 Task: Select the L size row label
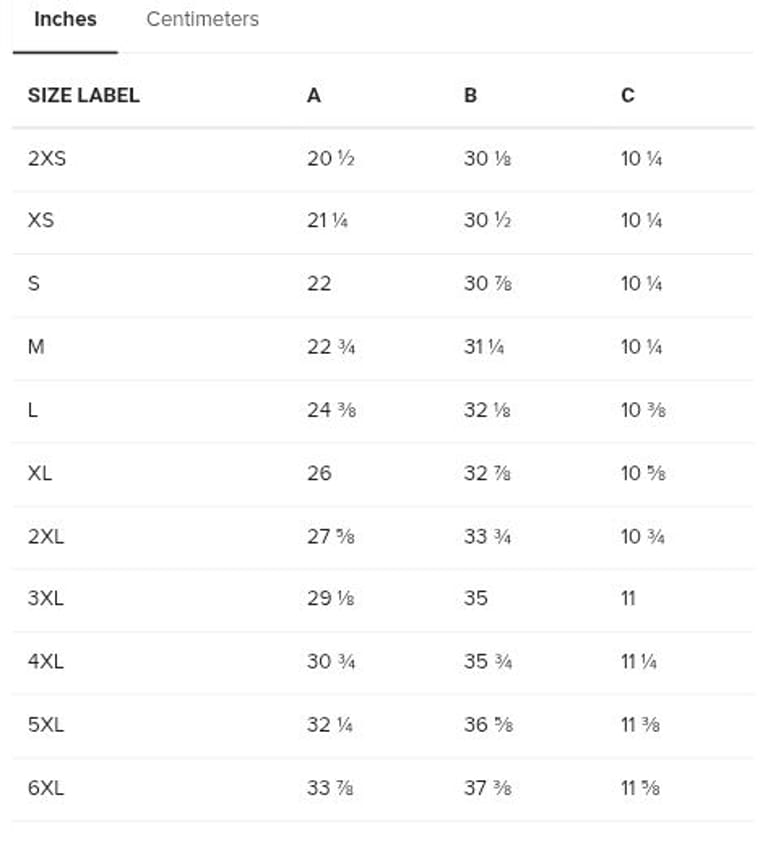point(33,410)
